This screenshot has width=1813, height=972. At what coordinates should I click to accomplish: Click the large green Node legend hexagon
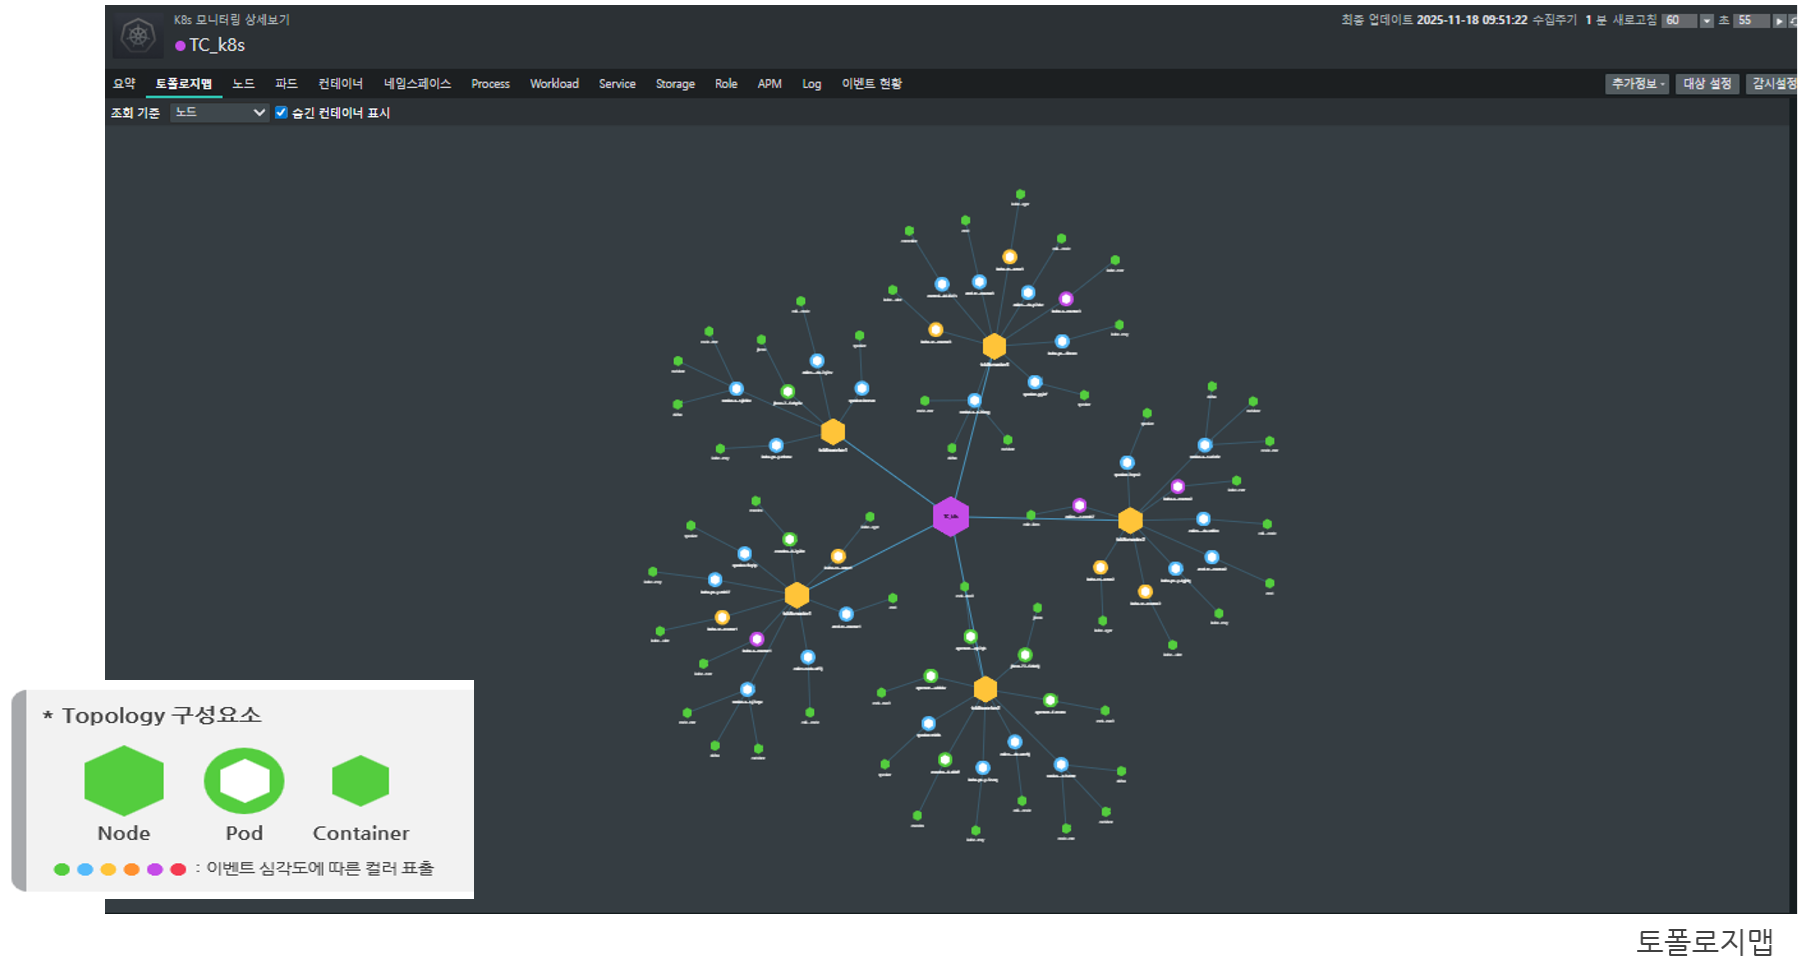click(x=124, y=780)
